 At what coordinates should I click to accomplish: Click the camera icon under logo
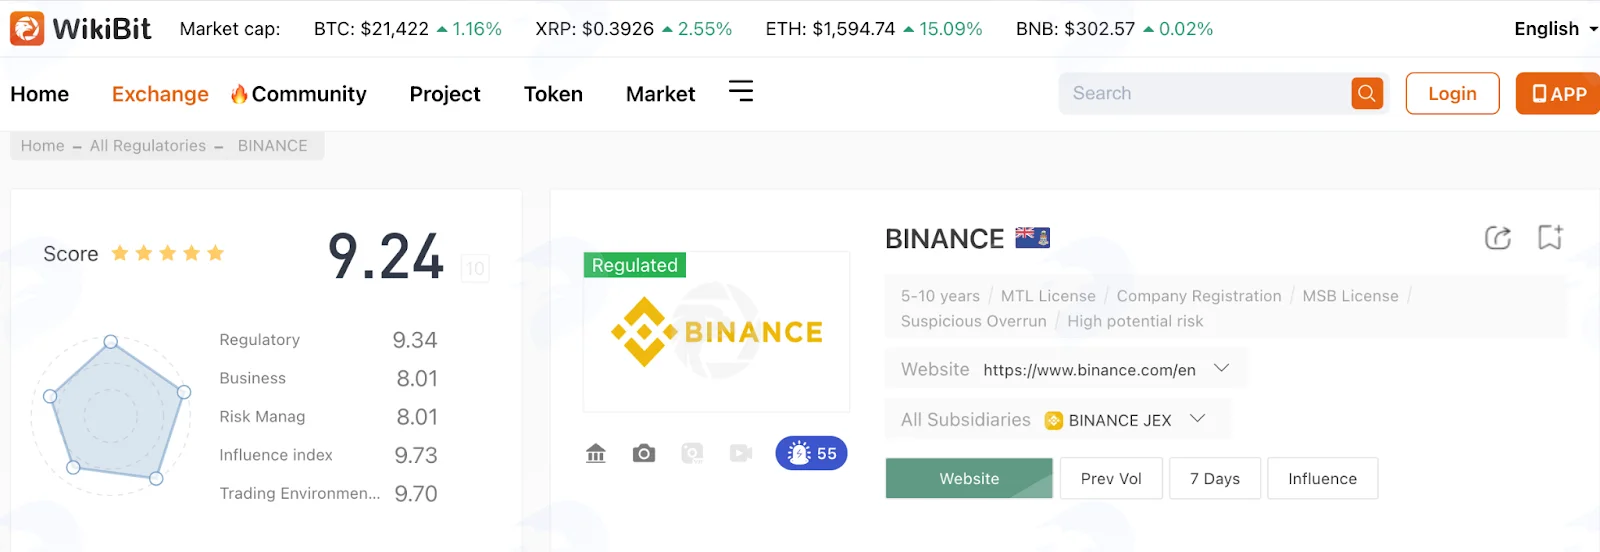click(644, 453)
